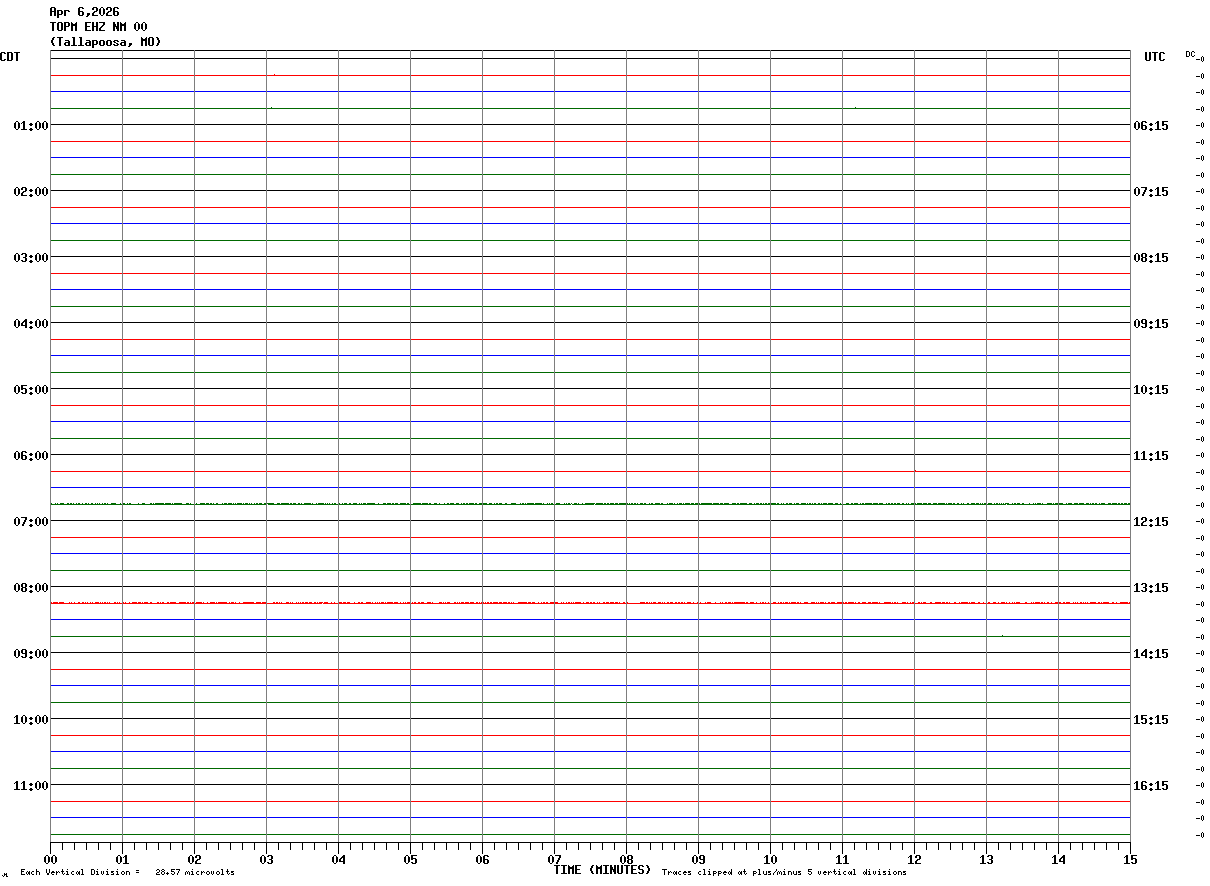
Task: Click the "11" minute axis label
Action: [843, 859]
